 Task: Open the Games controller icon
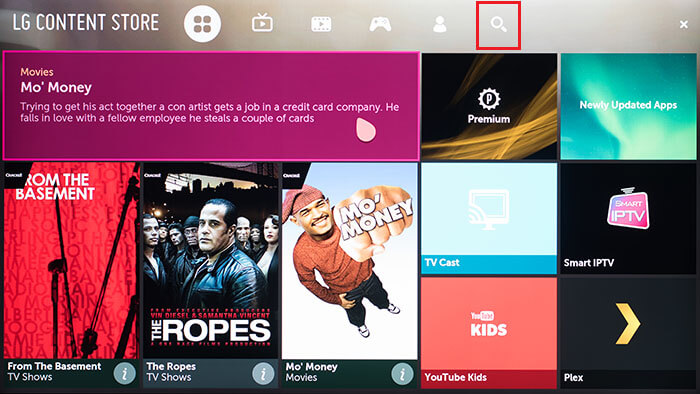tap(380, 24)
